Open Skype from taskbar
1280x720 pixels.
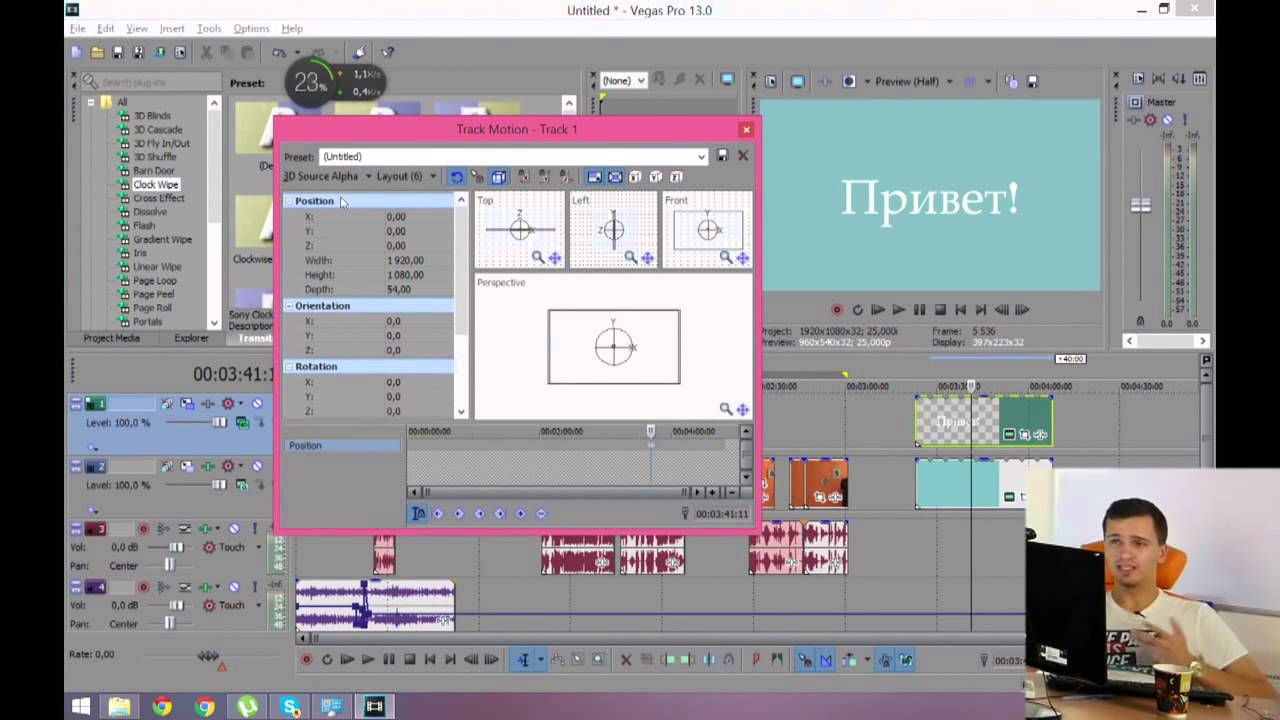291,707
